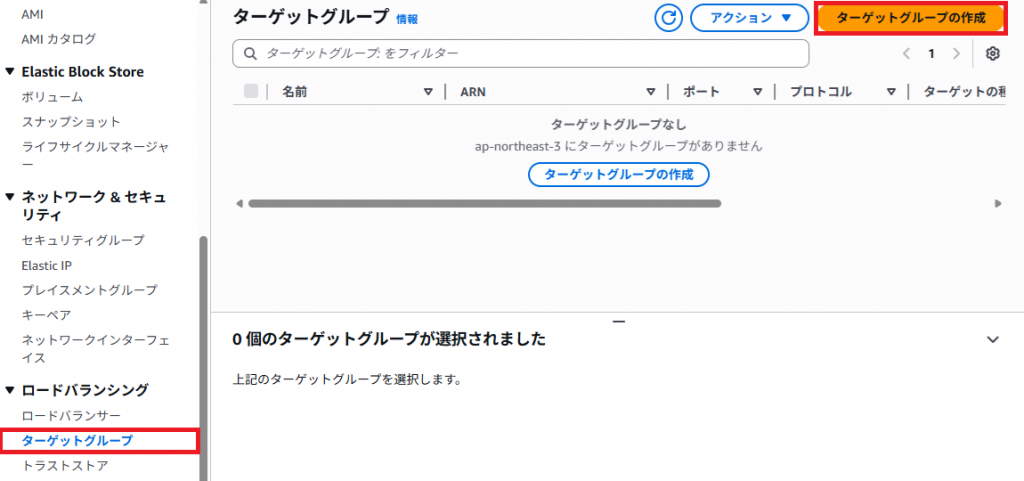Collapse the ロードバランシング section
The width and height of the screenshot is (1024, 481).
pyautogui.click(x=10, y=390)
